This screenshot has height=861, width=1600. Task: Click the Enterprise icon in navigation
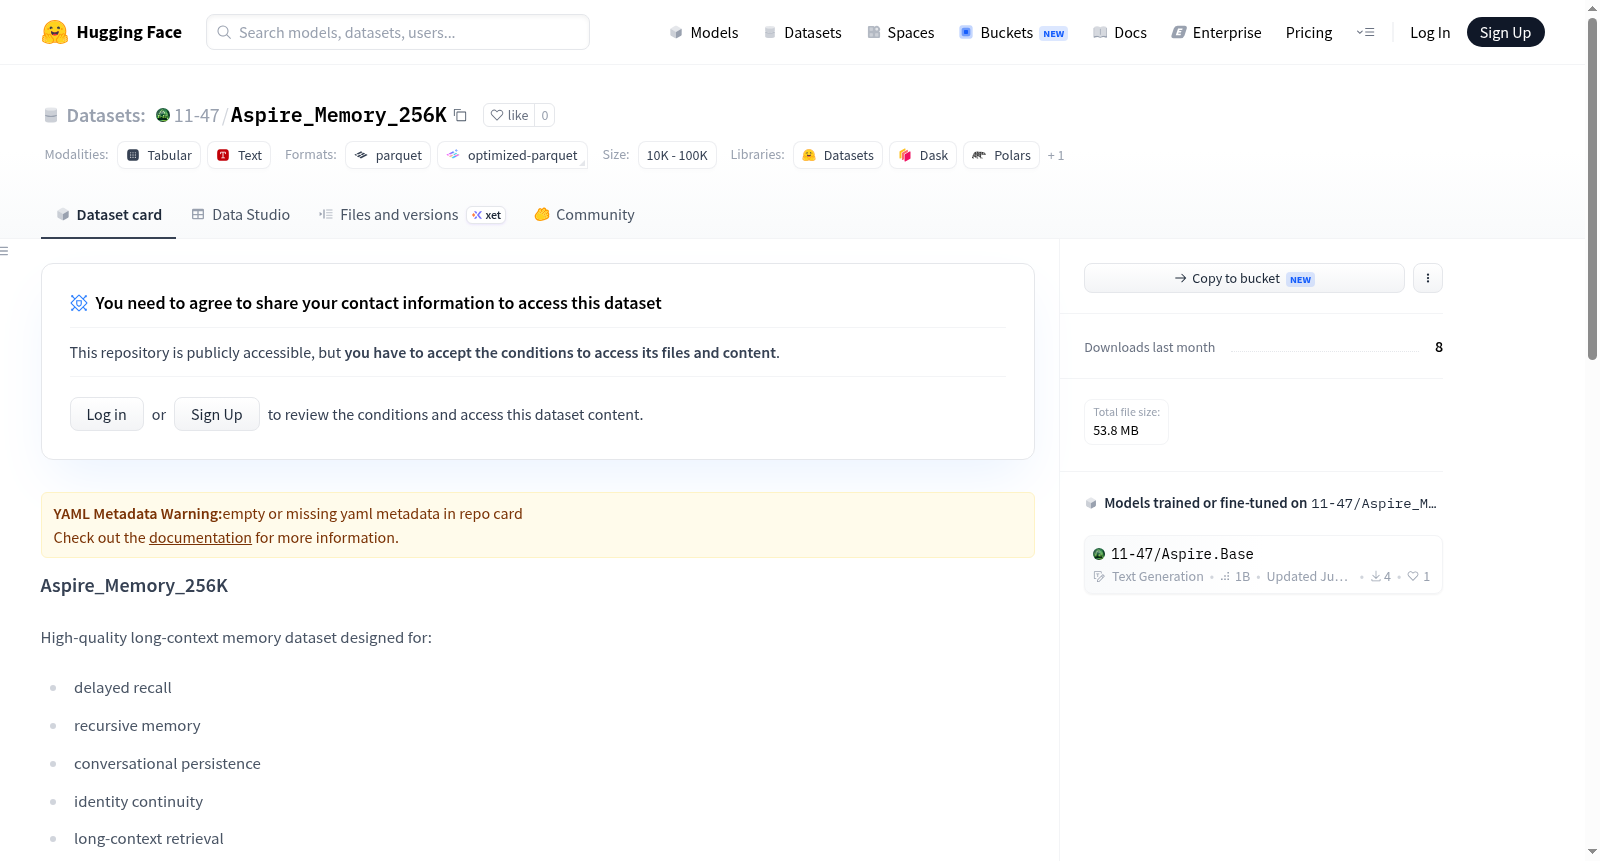1179,32
